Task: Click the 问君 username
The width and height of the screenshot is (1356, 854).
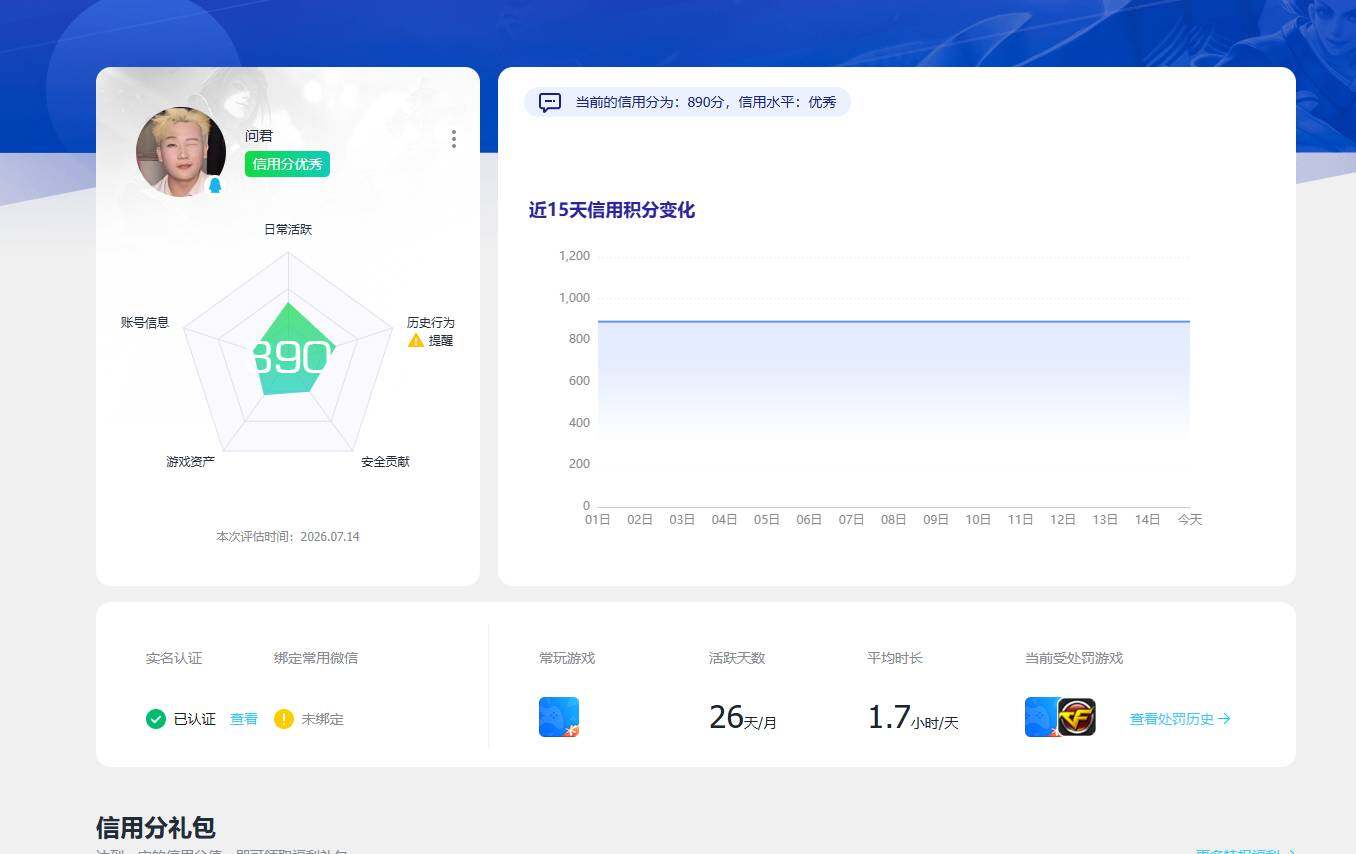Action: (259, 136)
